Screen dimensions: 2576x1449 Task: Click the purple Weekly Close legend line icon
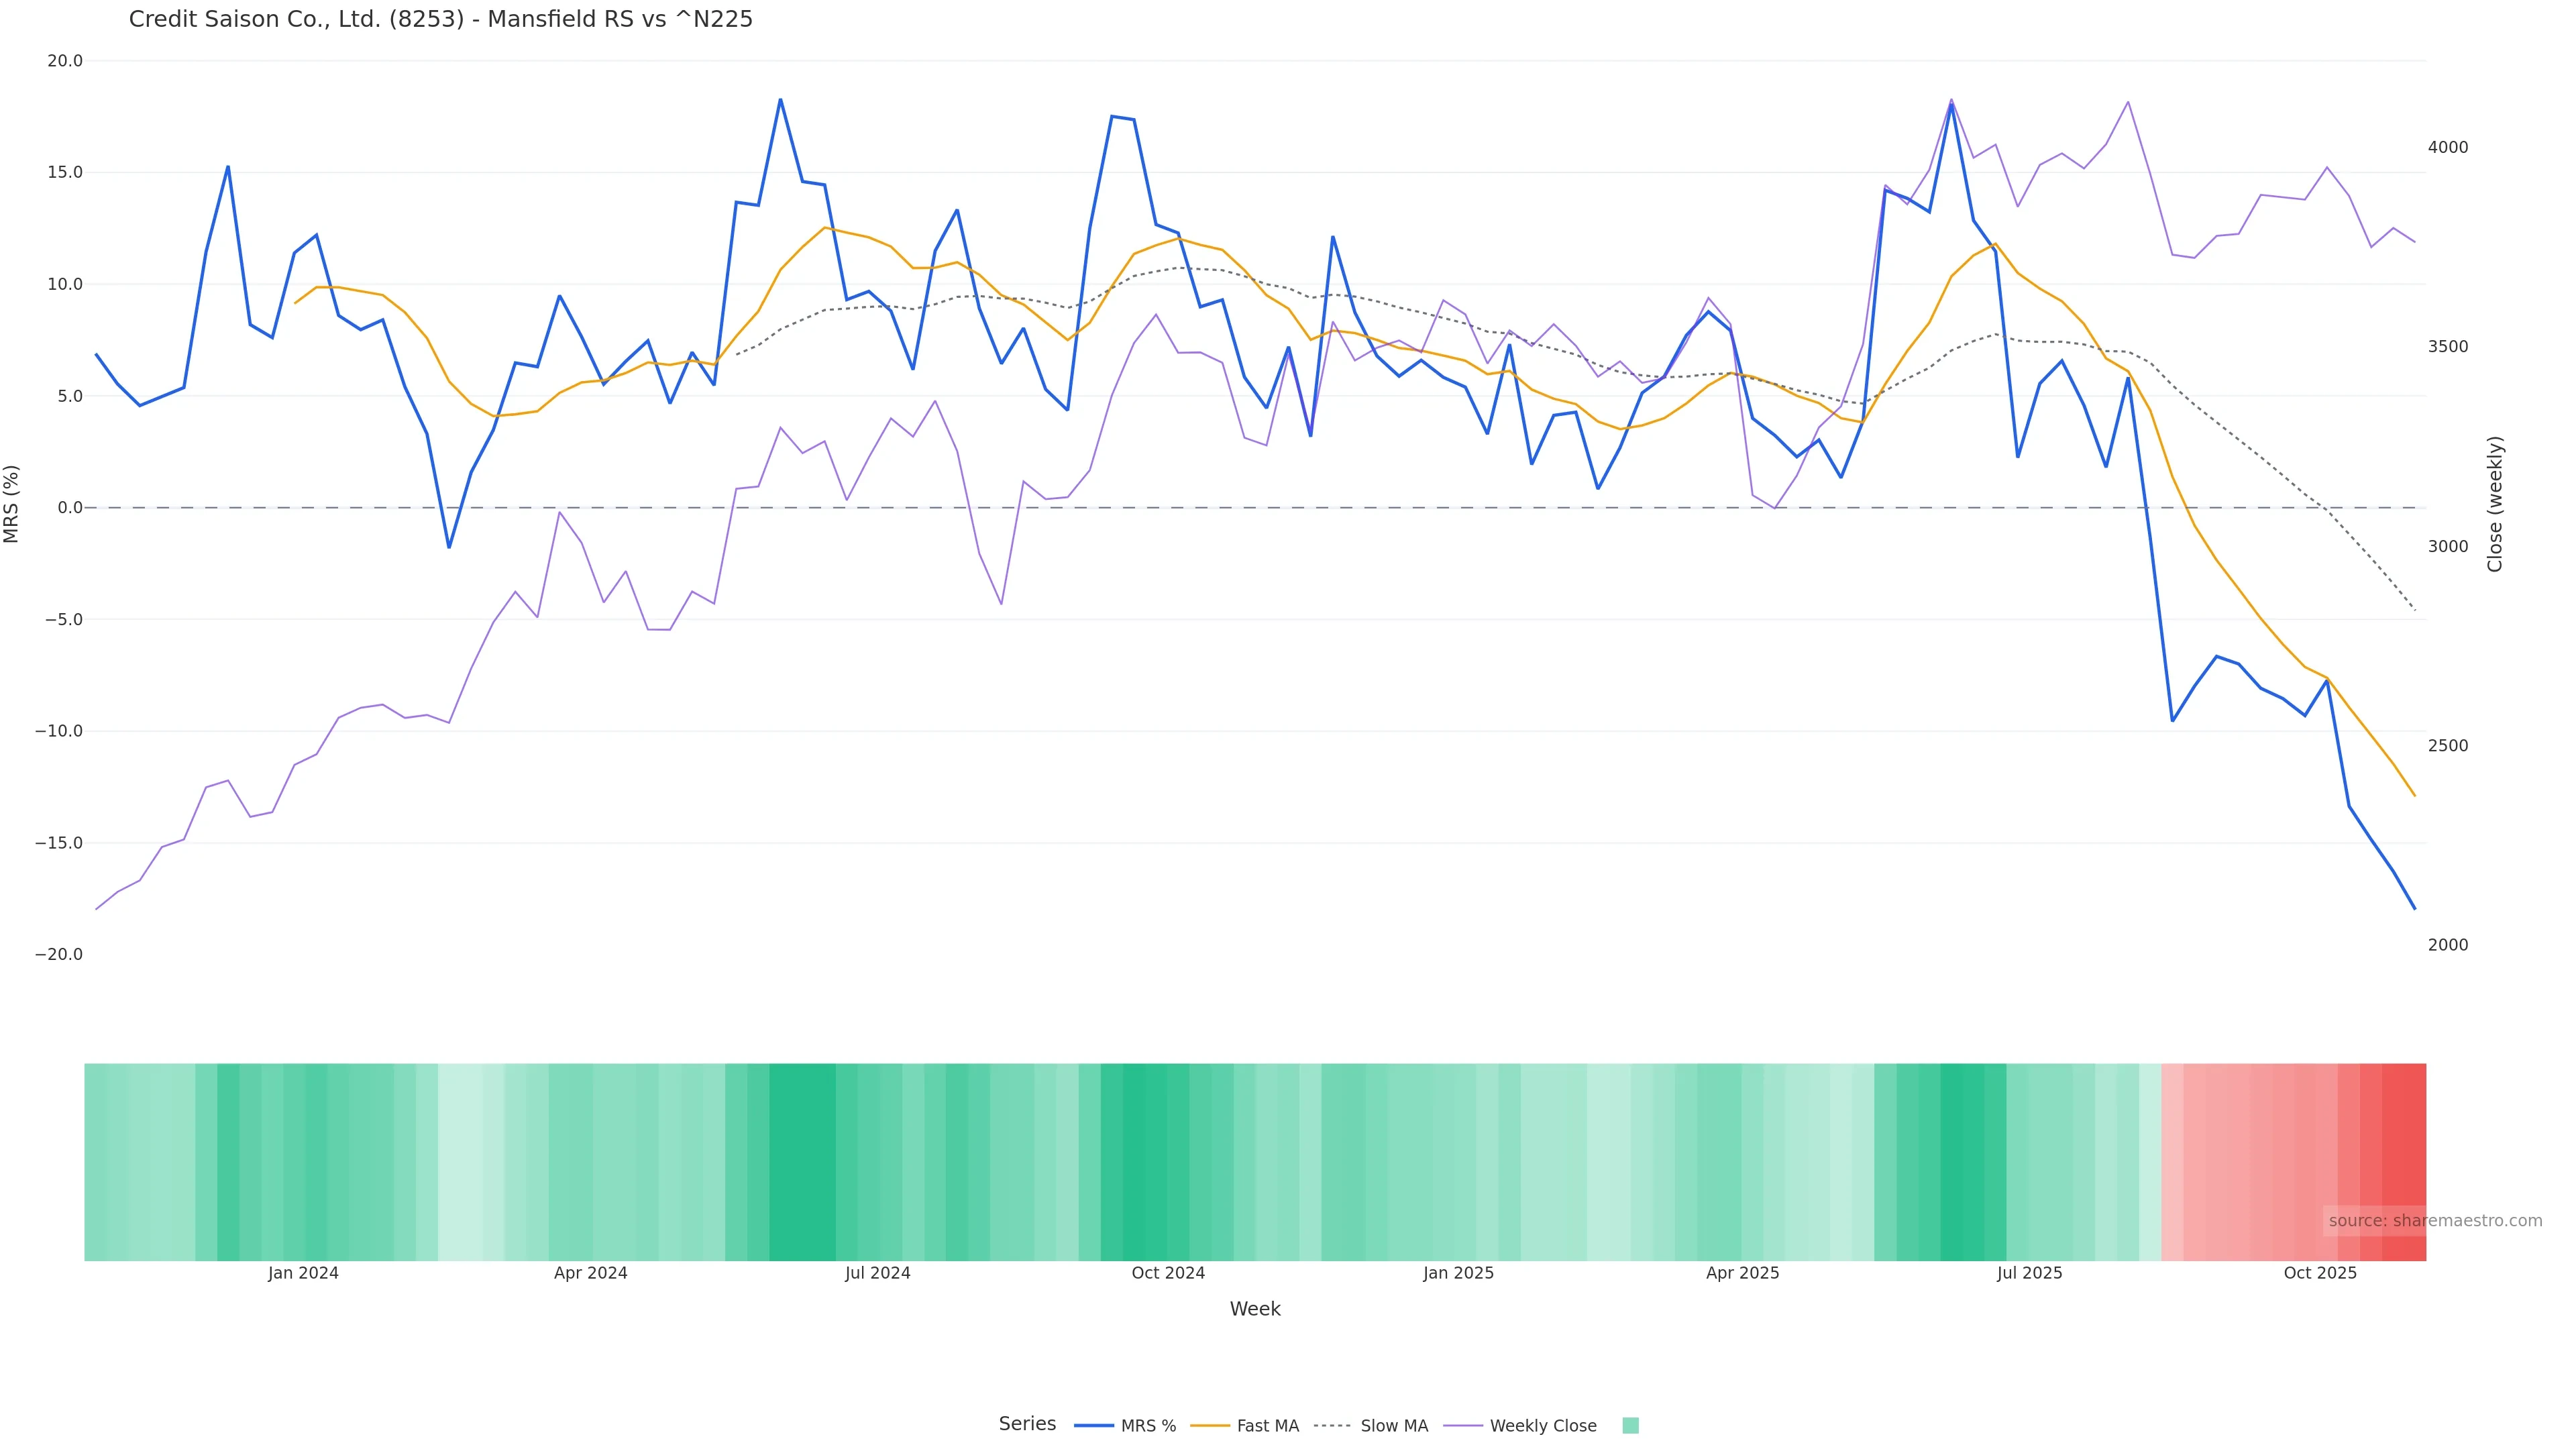click(x=1463, y=1426)
